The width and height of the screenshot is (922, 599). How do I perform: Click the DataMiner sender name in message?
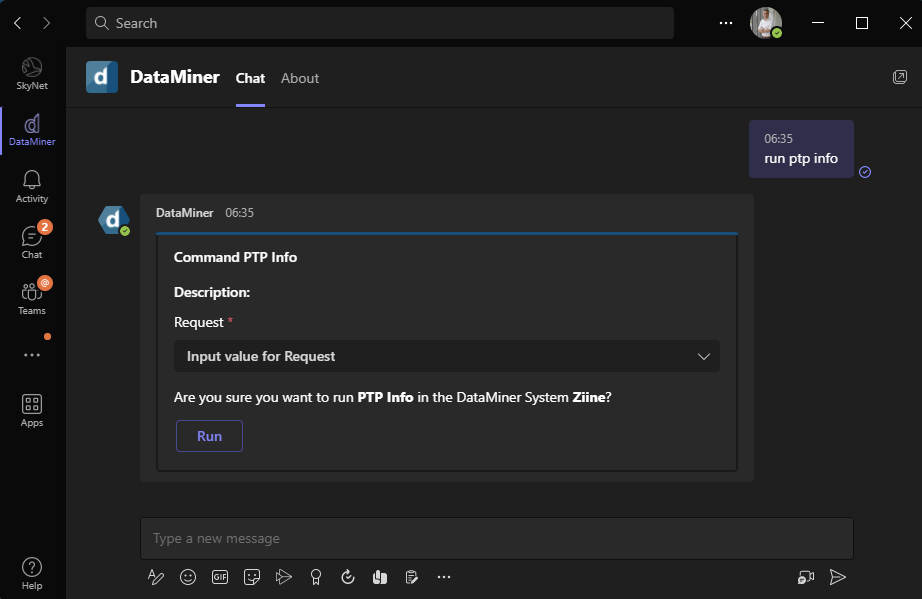click(185, 213)
